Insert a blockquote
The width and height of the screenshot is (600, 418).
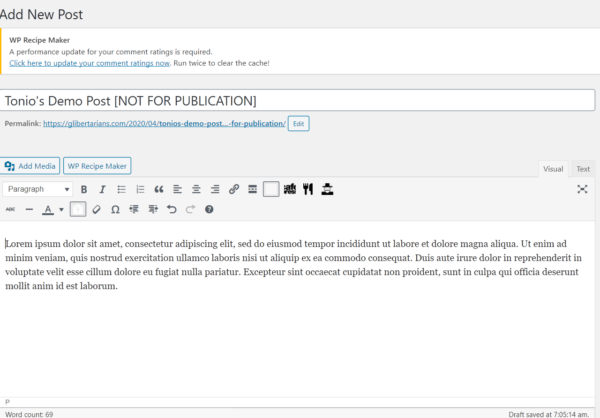[x=158, y=189]
